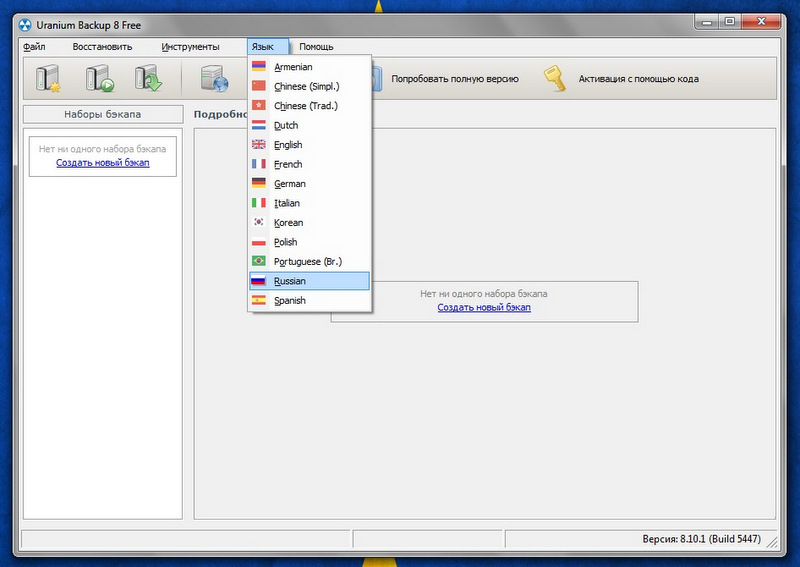
Task: Click the window resize grip in status bar
Action: (x=772, y=541)
